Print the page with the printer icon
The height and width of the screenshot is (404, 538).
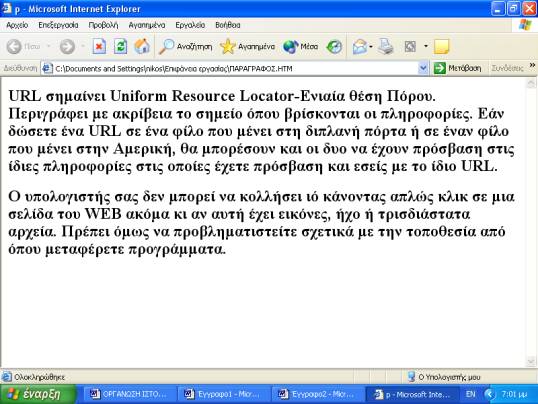coord(386,46)
